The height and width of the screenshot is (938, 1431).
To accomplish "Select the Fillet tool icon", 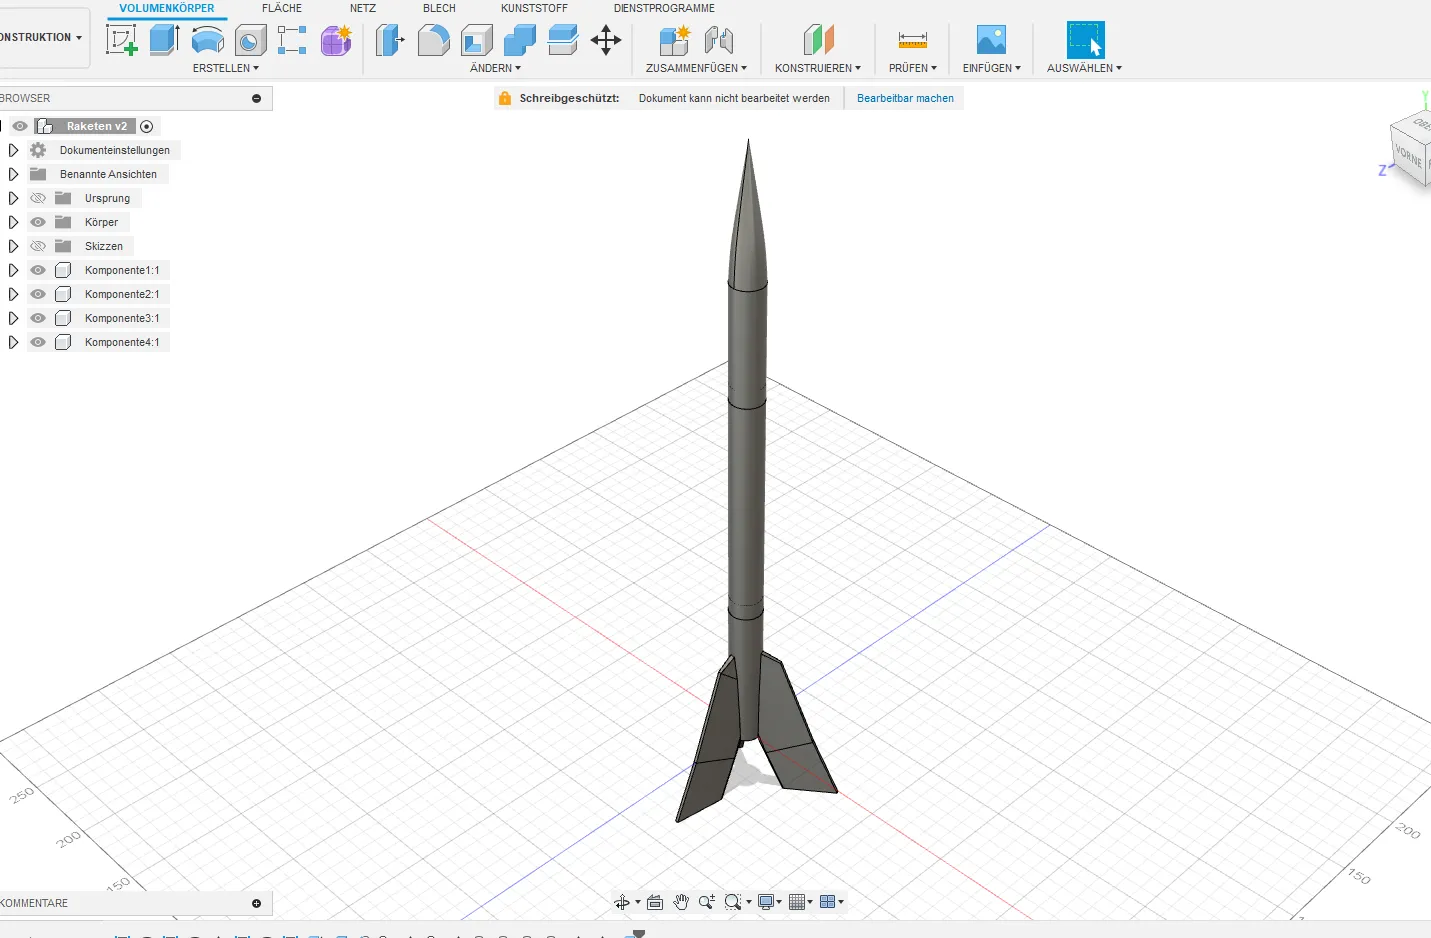I will click(x=433, y=40).
